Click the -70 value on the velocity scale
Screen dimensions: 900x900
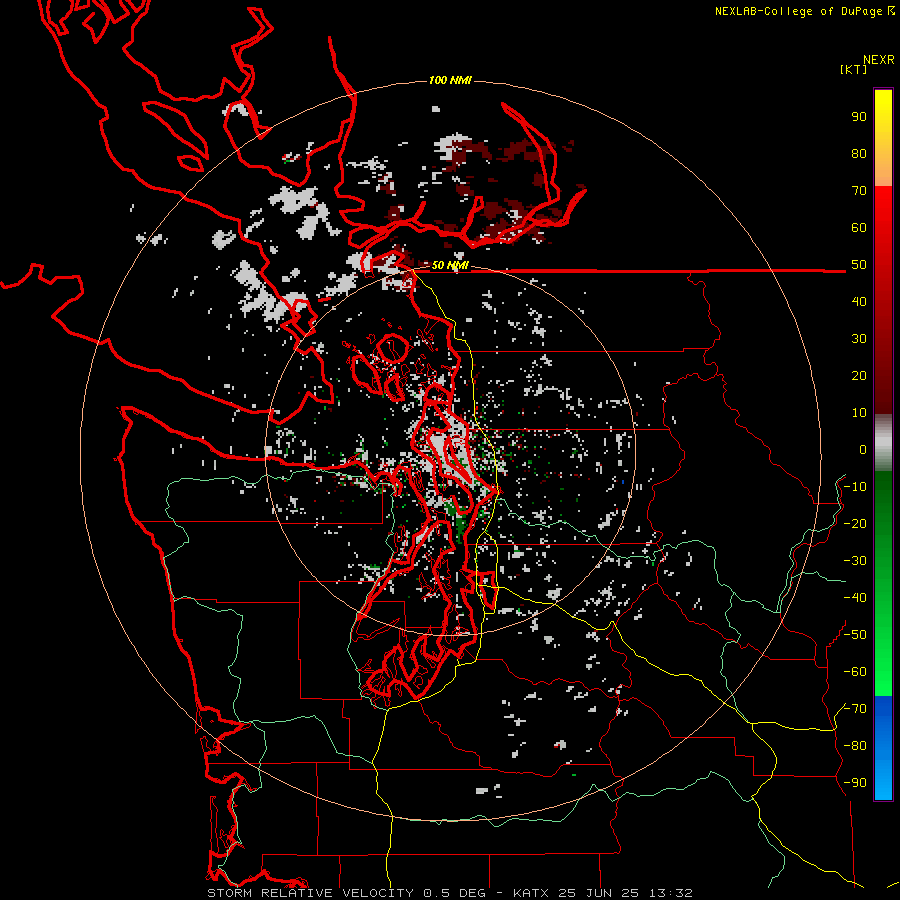click(x=855, y=709)
